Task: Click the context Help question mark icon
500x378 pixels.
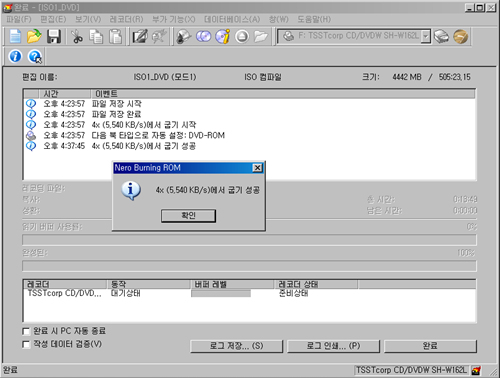Action: tap(35, 56)
